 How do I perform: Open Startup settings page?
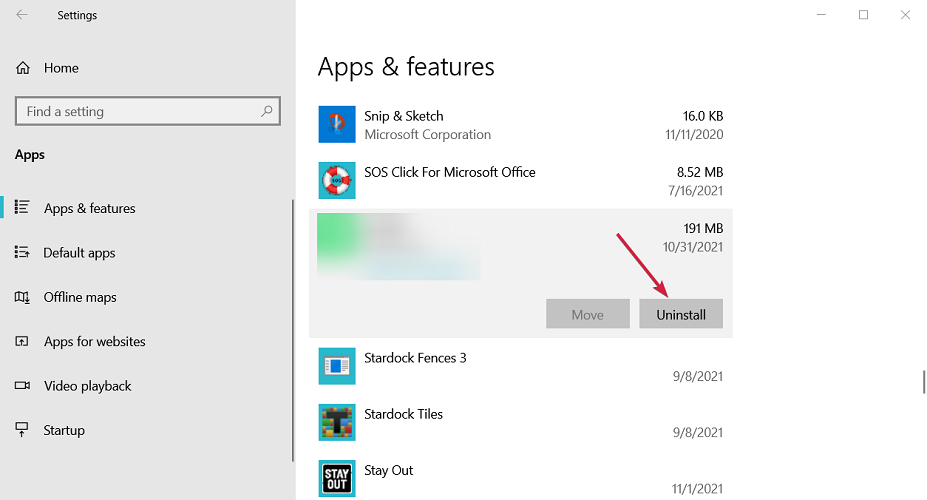64,430
